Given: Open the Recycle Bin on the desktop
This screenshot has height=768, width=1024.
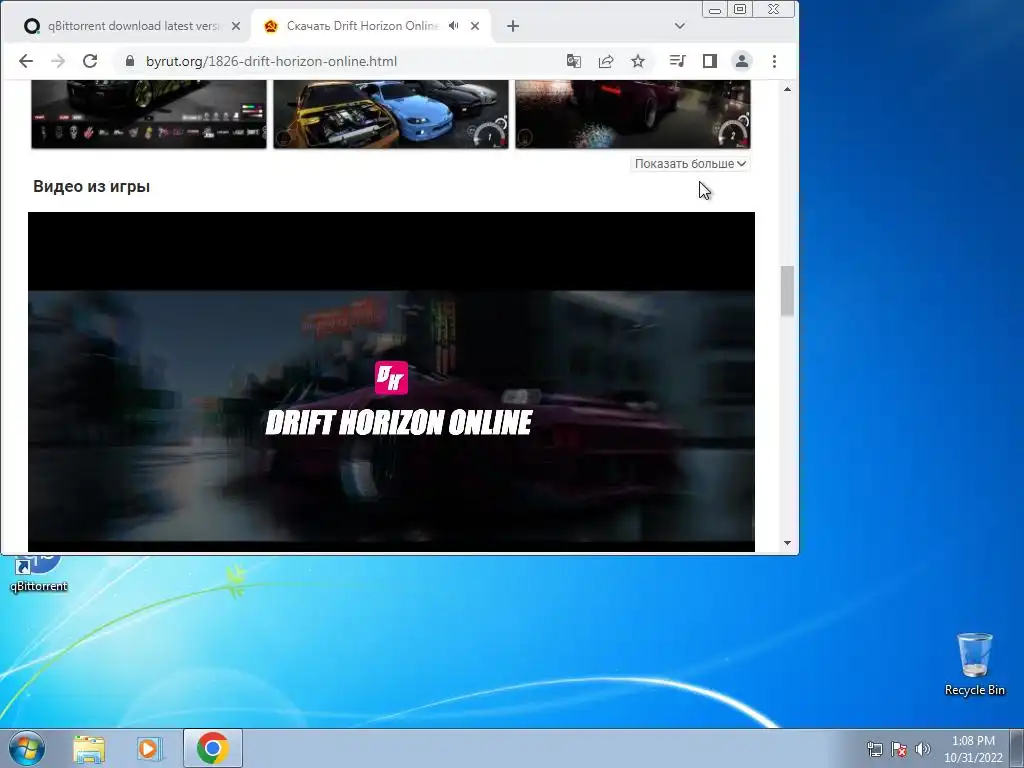Looking at the screenshot, I should point(974,664).
